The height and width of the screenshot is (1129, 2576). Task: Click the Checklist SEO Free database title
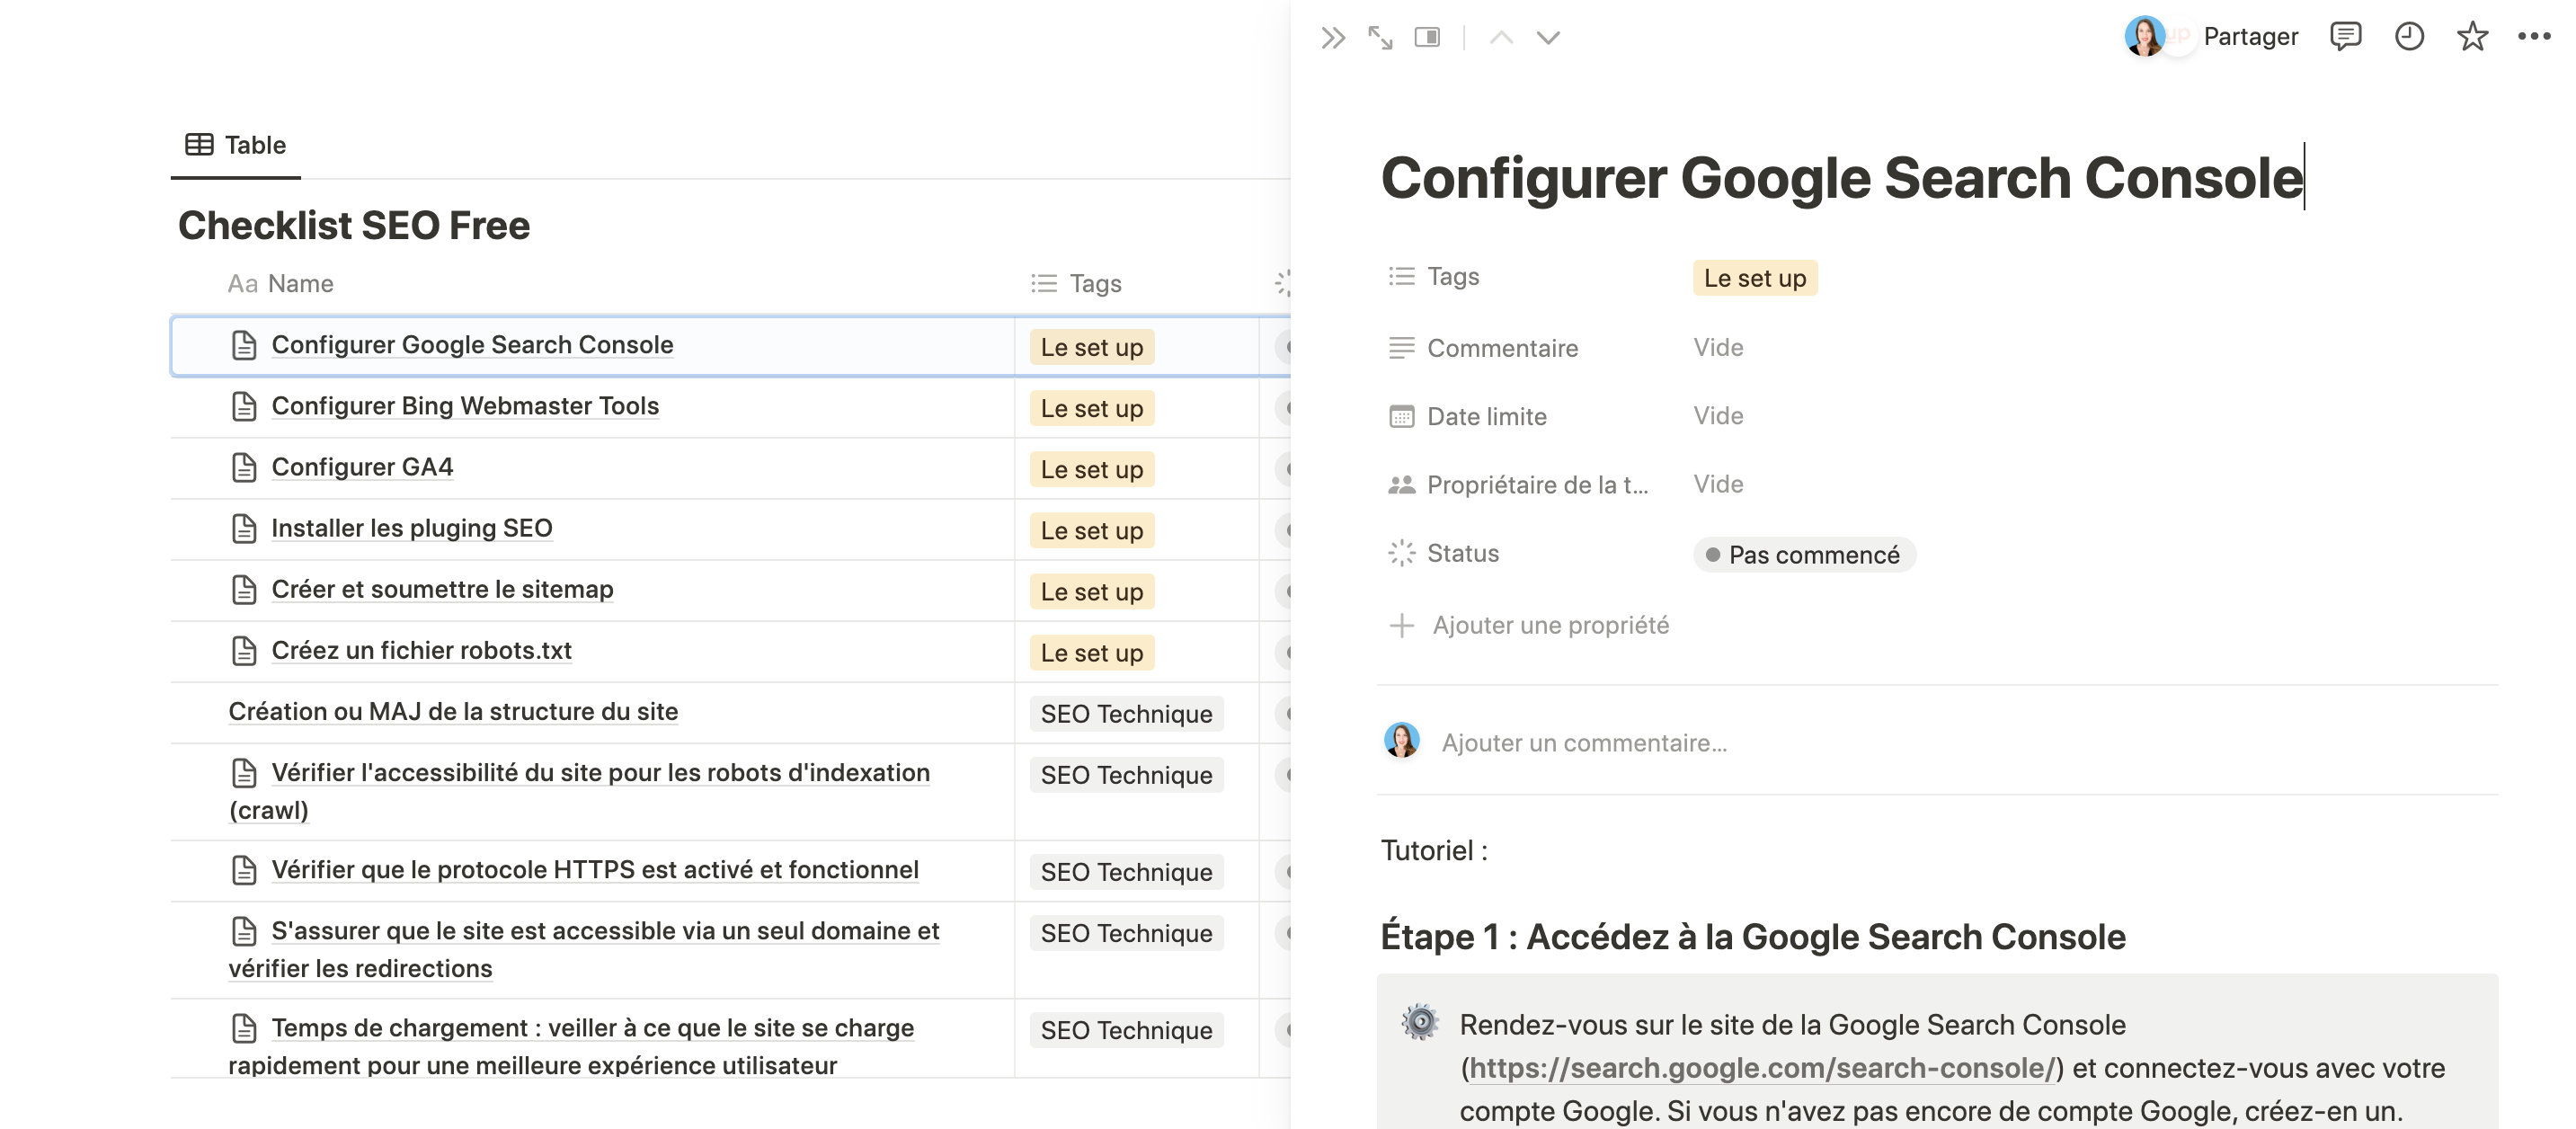tap(354, 226)
